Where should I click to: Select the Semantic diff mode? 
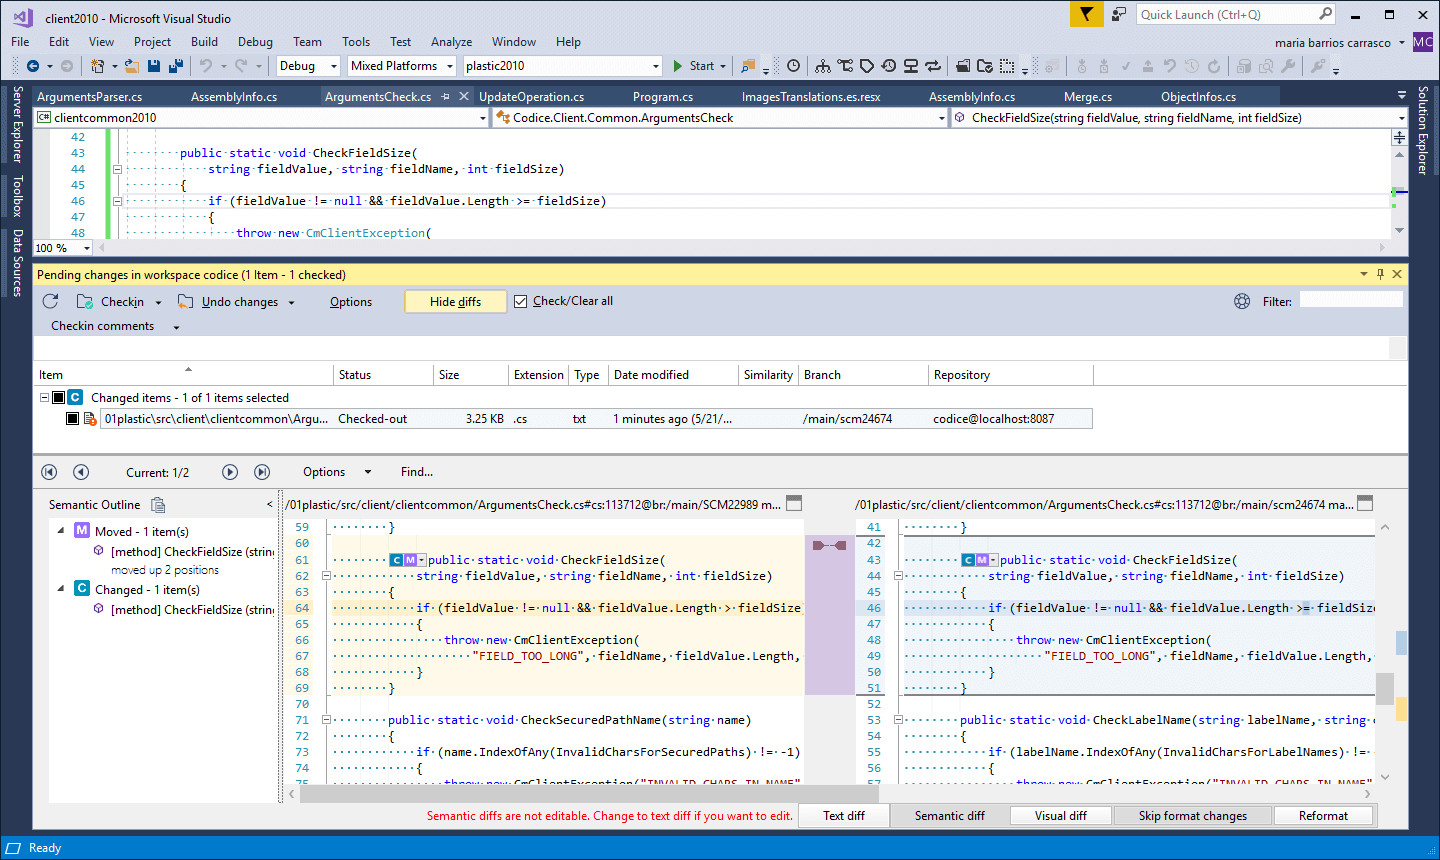point(949,816)
